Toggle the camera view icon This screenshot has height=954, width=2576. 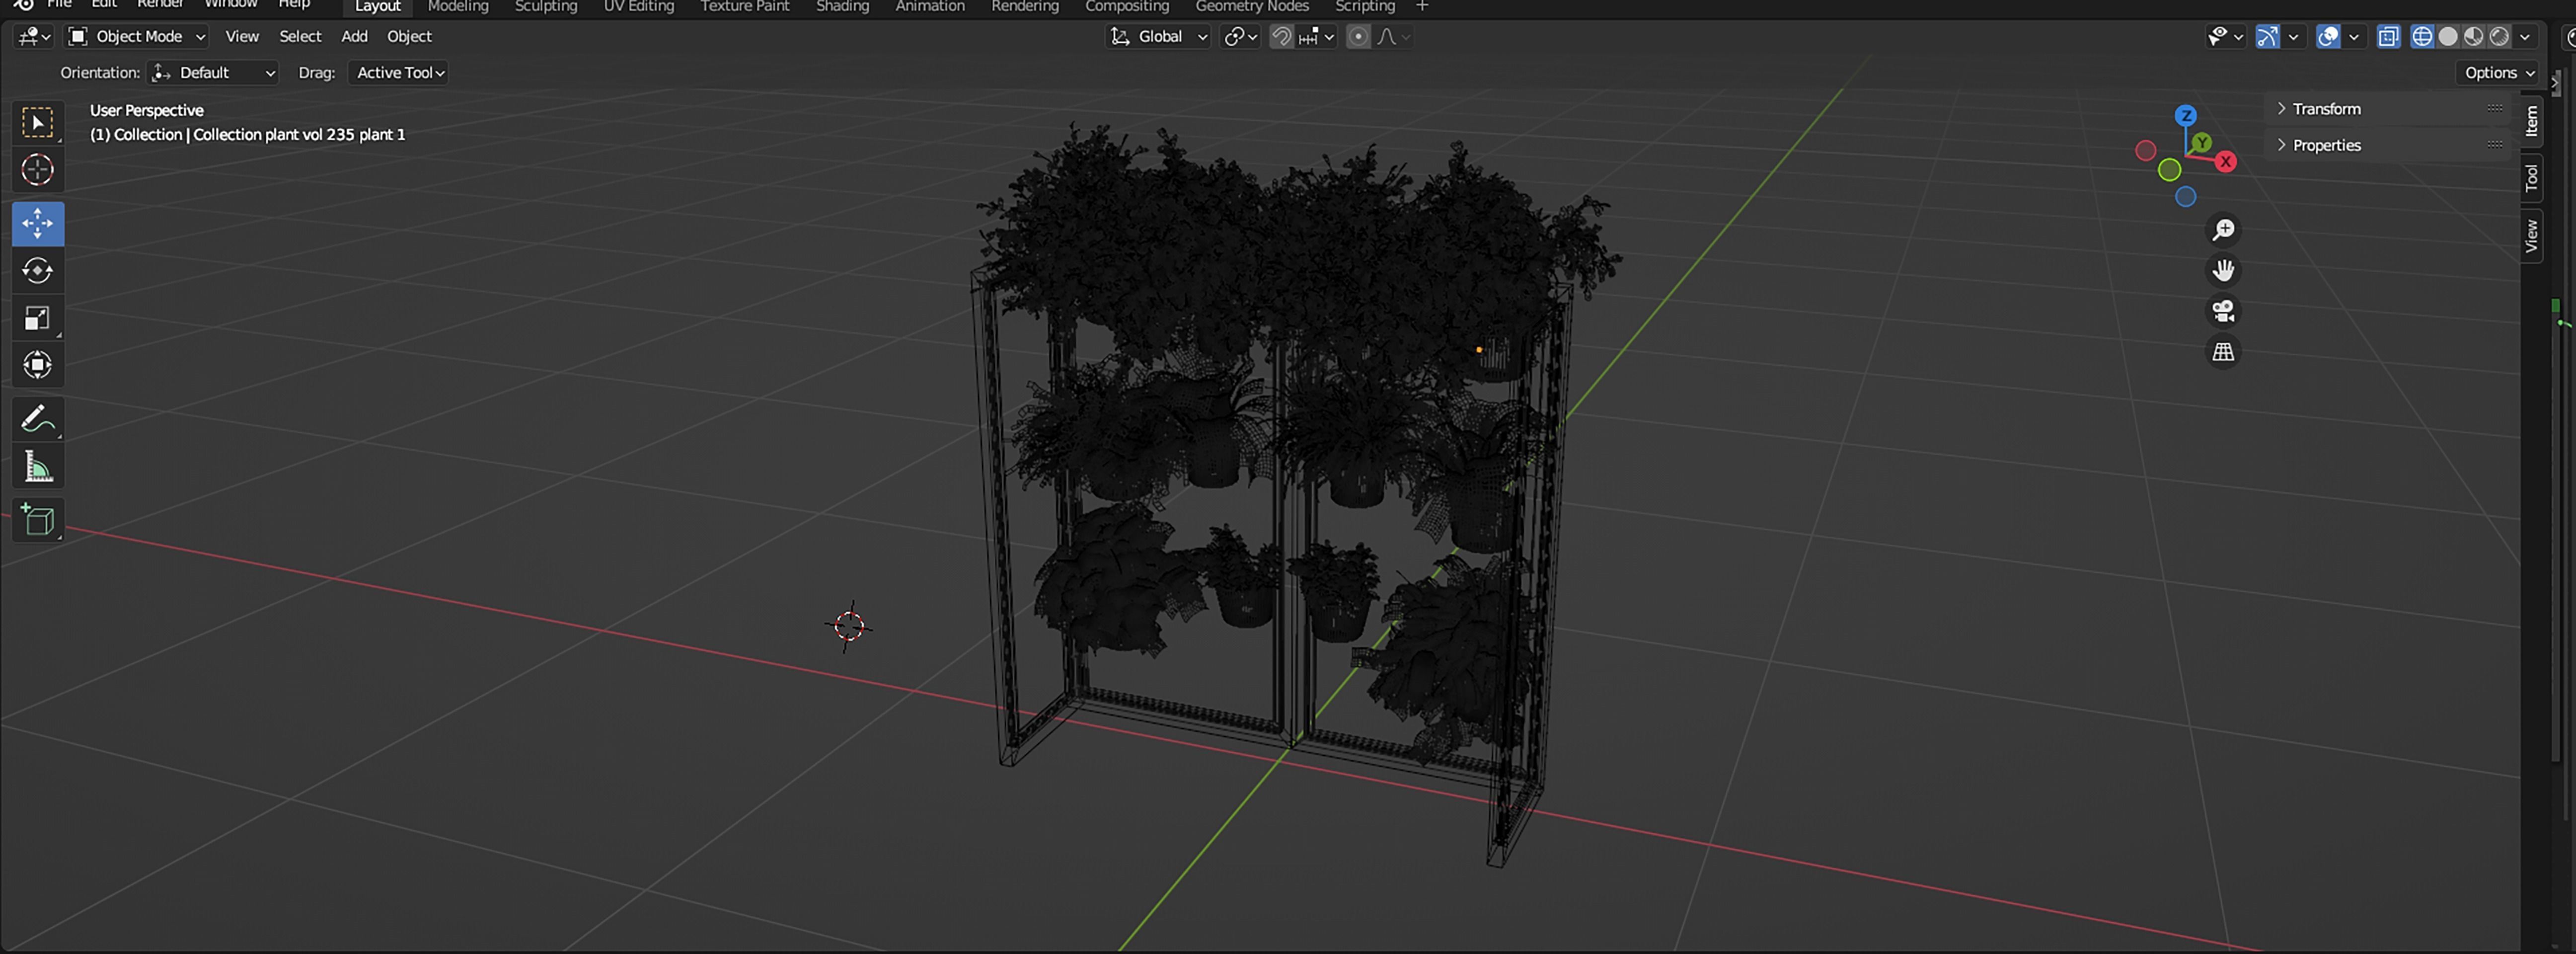(2223, 311)
